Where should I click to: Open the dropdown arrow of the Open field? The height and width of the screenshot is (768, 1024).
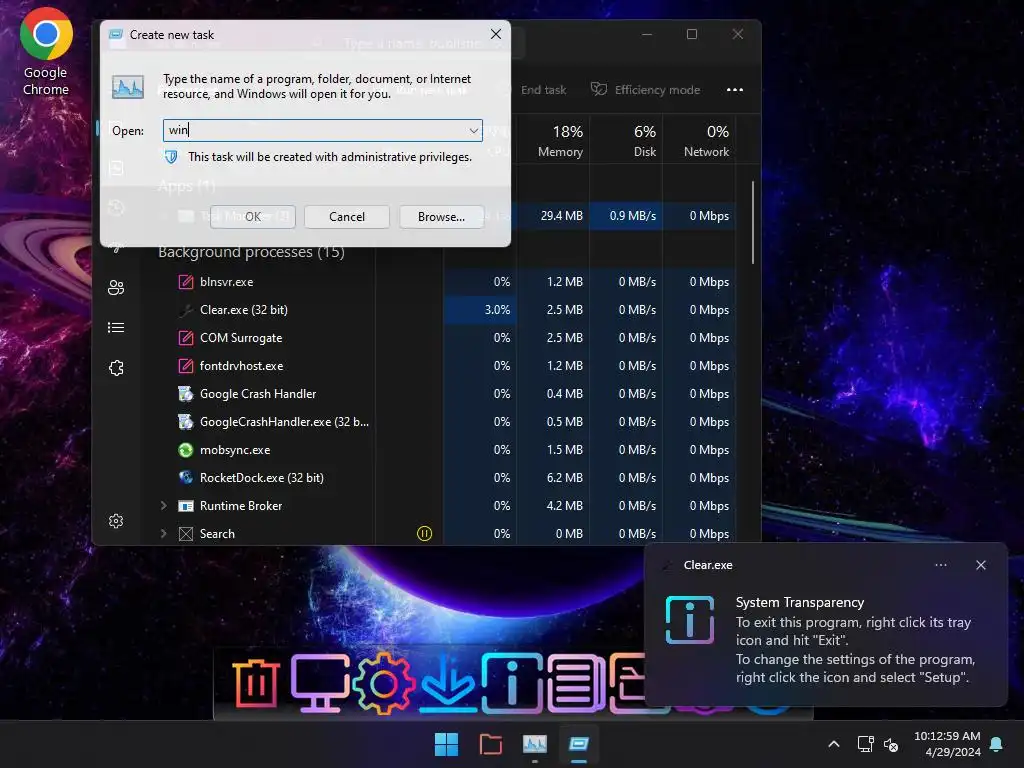473,131
